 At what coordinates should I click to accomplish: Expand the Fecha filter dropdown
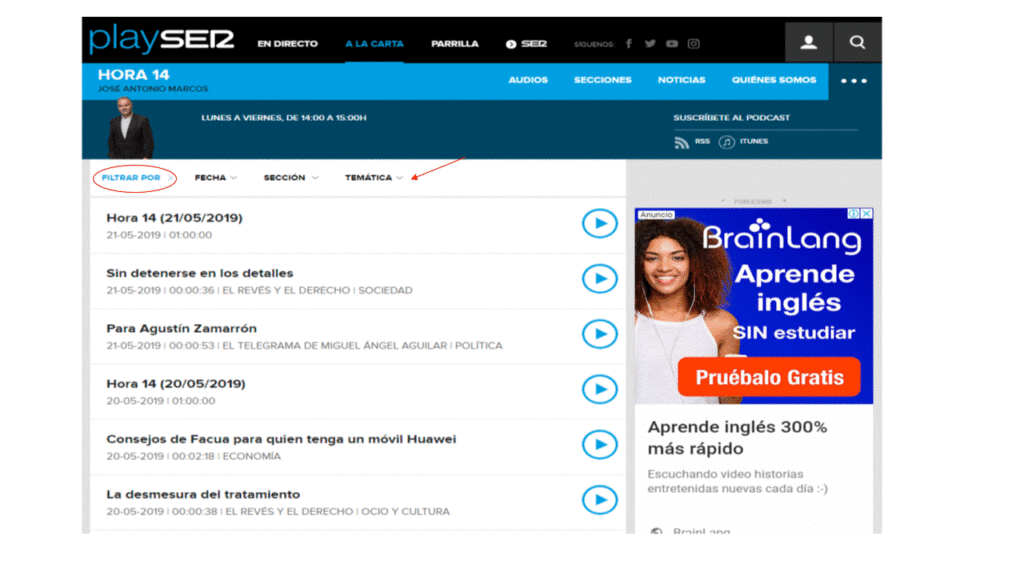[216, 178]
